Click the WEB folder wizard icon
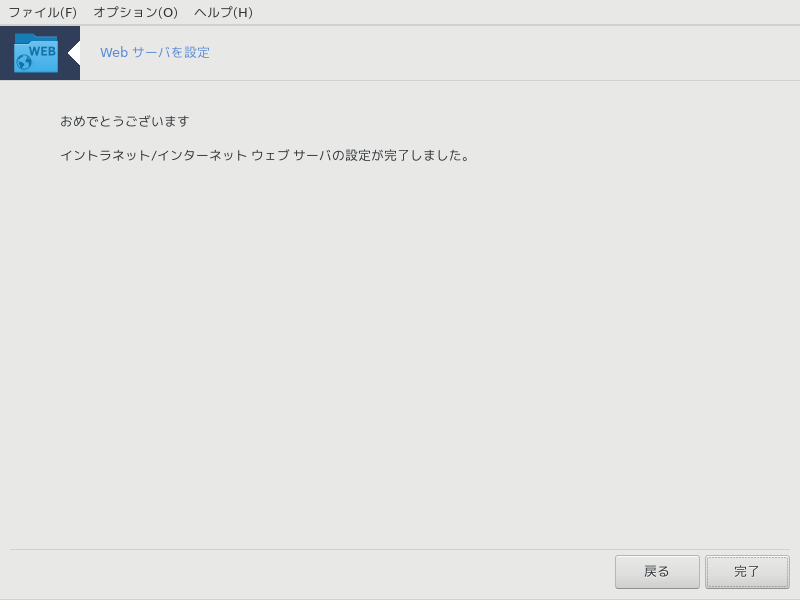800x600 pixels. point(36,53)
